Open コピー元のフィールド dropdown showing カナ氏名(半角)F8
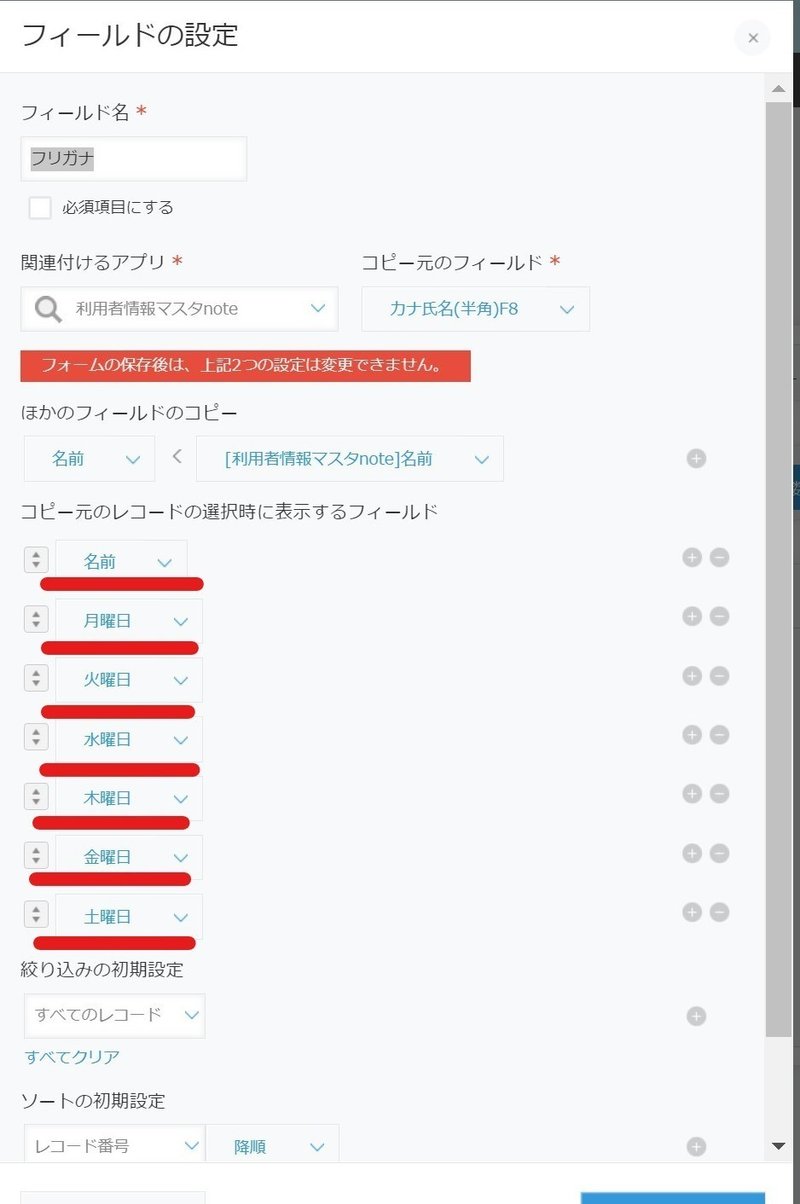This screenshot has height=1204, width=800. 475,309
